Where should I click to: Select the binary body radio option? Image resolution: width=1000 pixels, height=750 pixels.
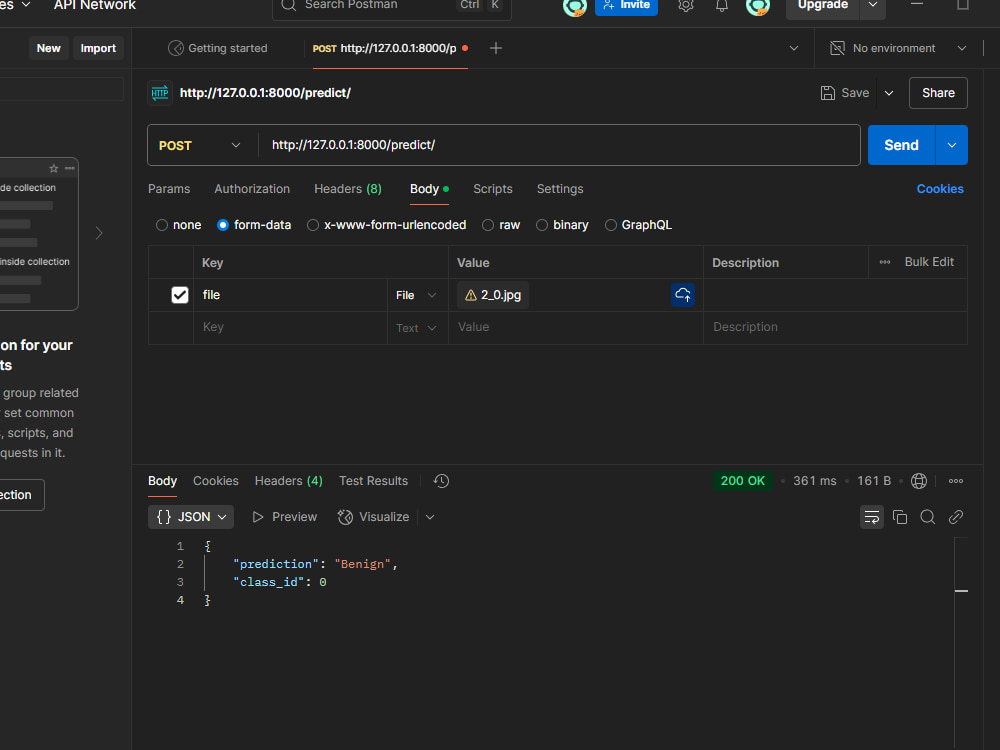(x=541, y=225)
